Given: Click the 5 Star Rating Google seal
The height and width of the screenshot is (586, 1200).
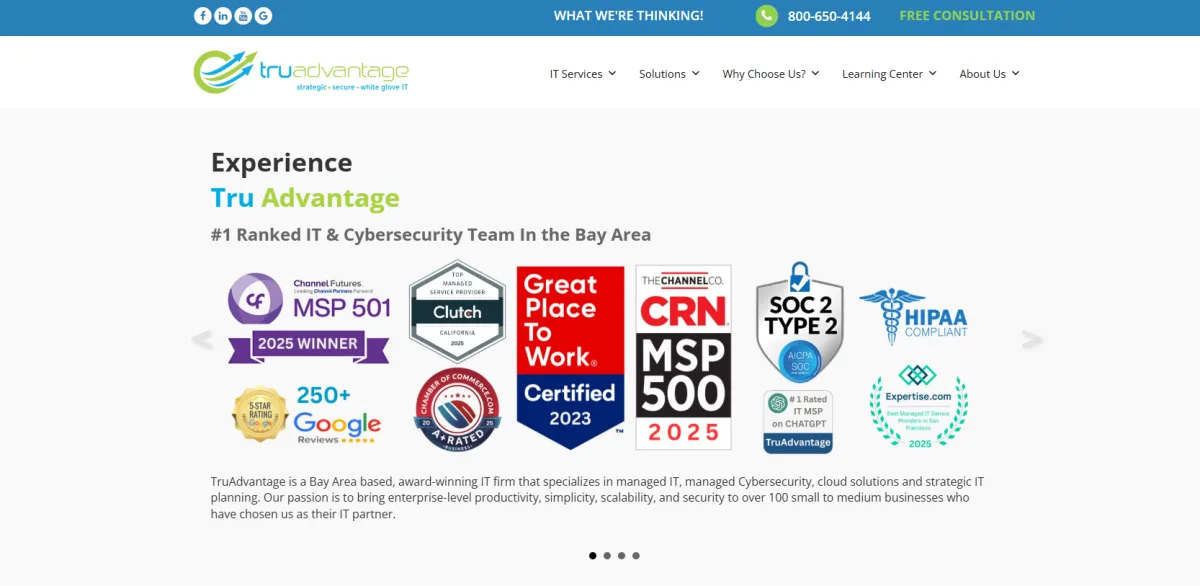Looking at the screenshot, I should (x=260, y=414).
